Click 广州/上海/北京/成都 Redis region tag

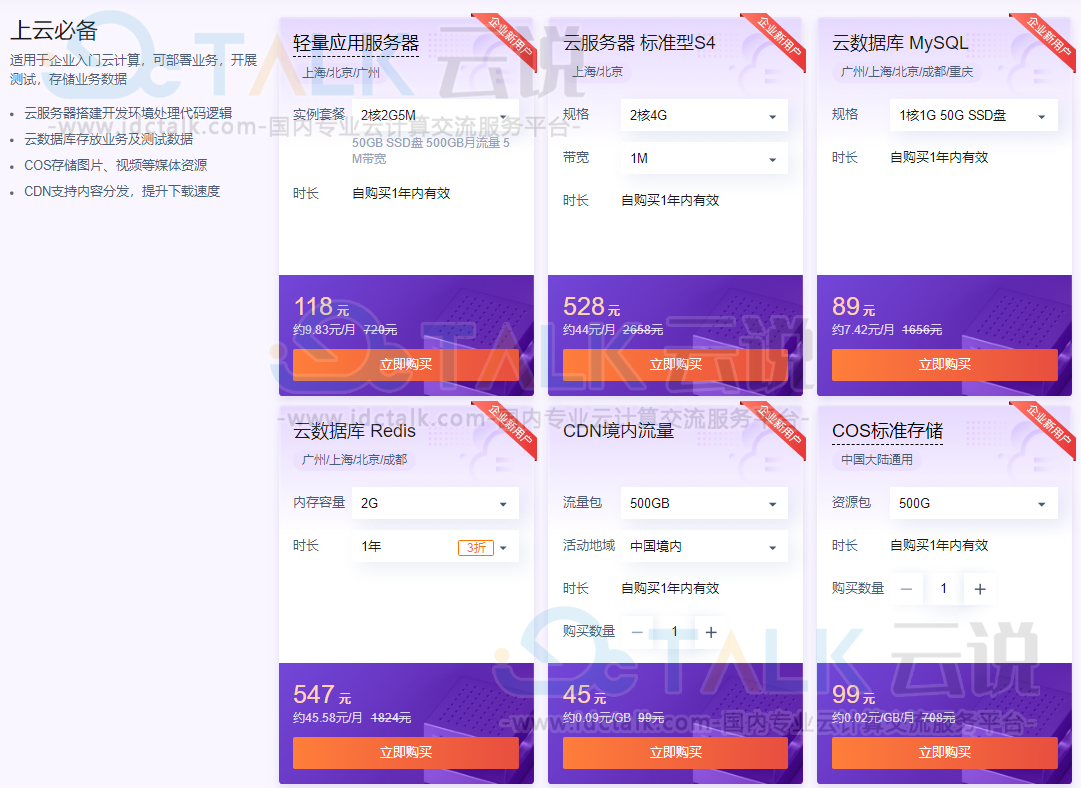tap(354, 460)
